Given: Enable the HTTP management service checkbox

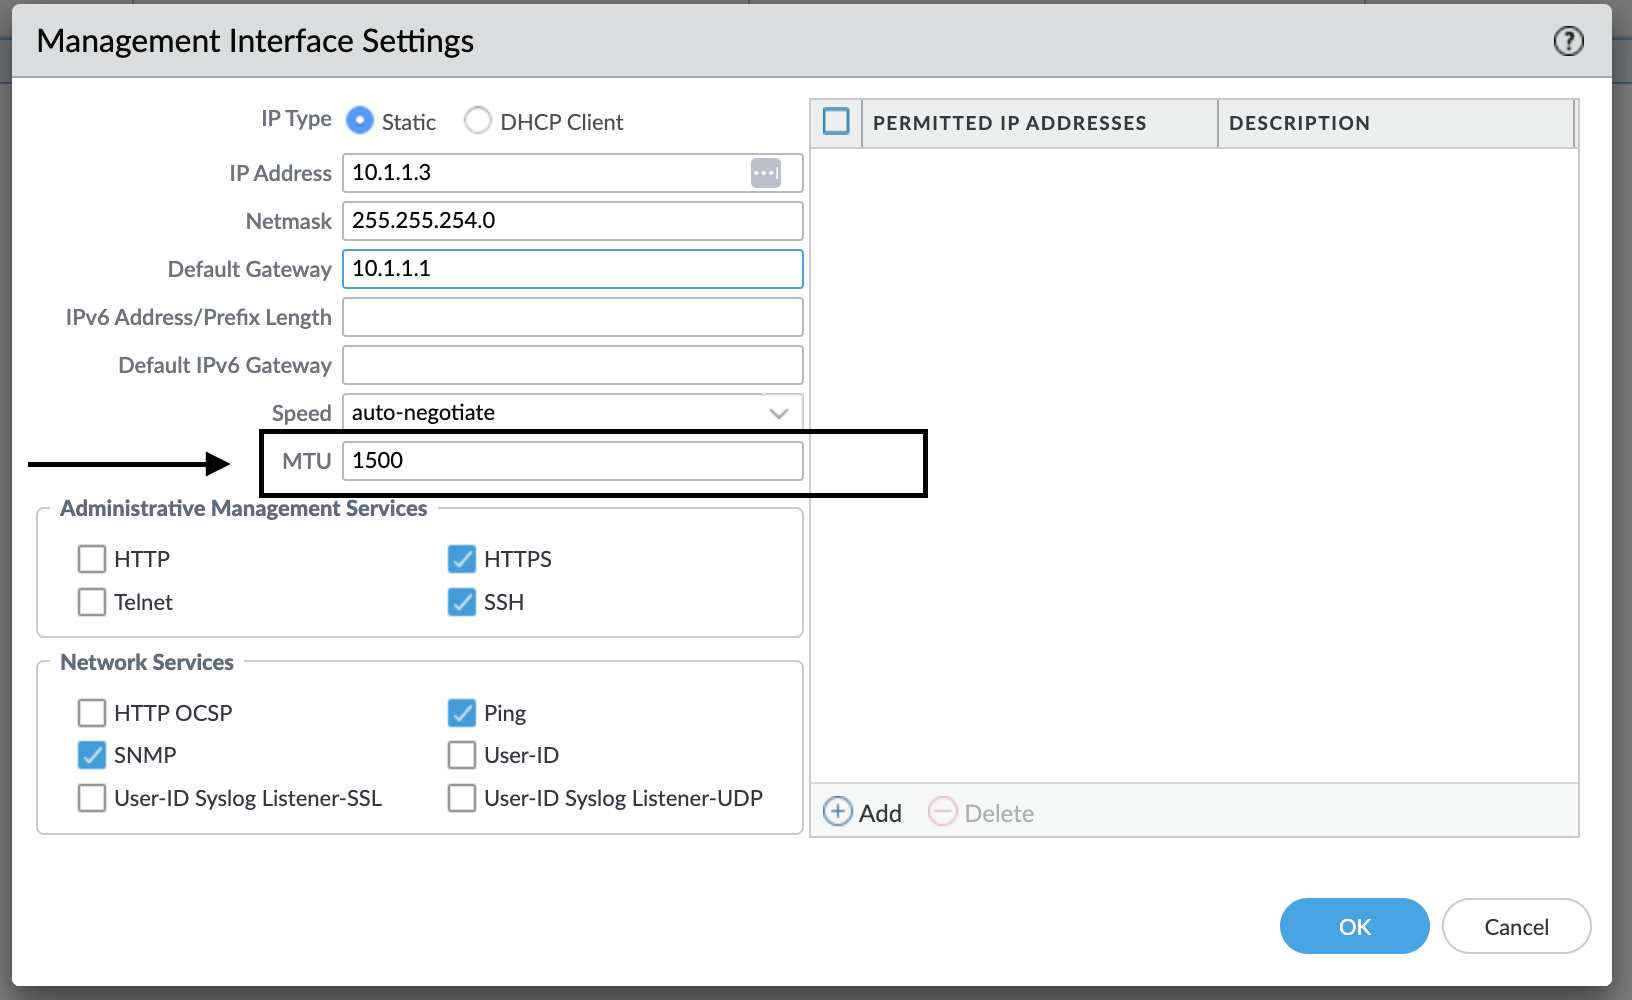Looking at the screenshot, I should click(x=92, y=559).
